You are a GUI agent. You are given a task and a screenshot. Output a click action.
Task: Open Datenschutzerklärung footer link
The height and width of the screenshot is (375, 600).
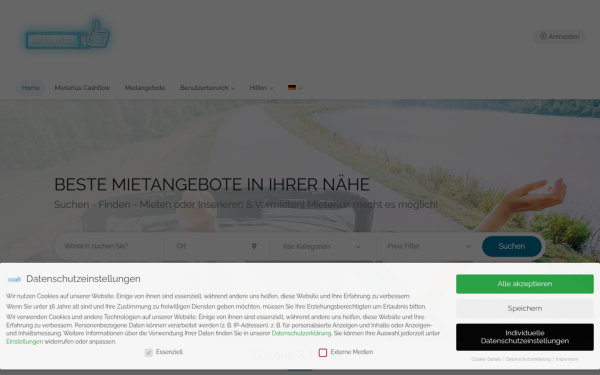point(528,359)
